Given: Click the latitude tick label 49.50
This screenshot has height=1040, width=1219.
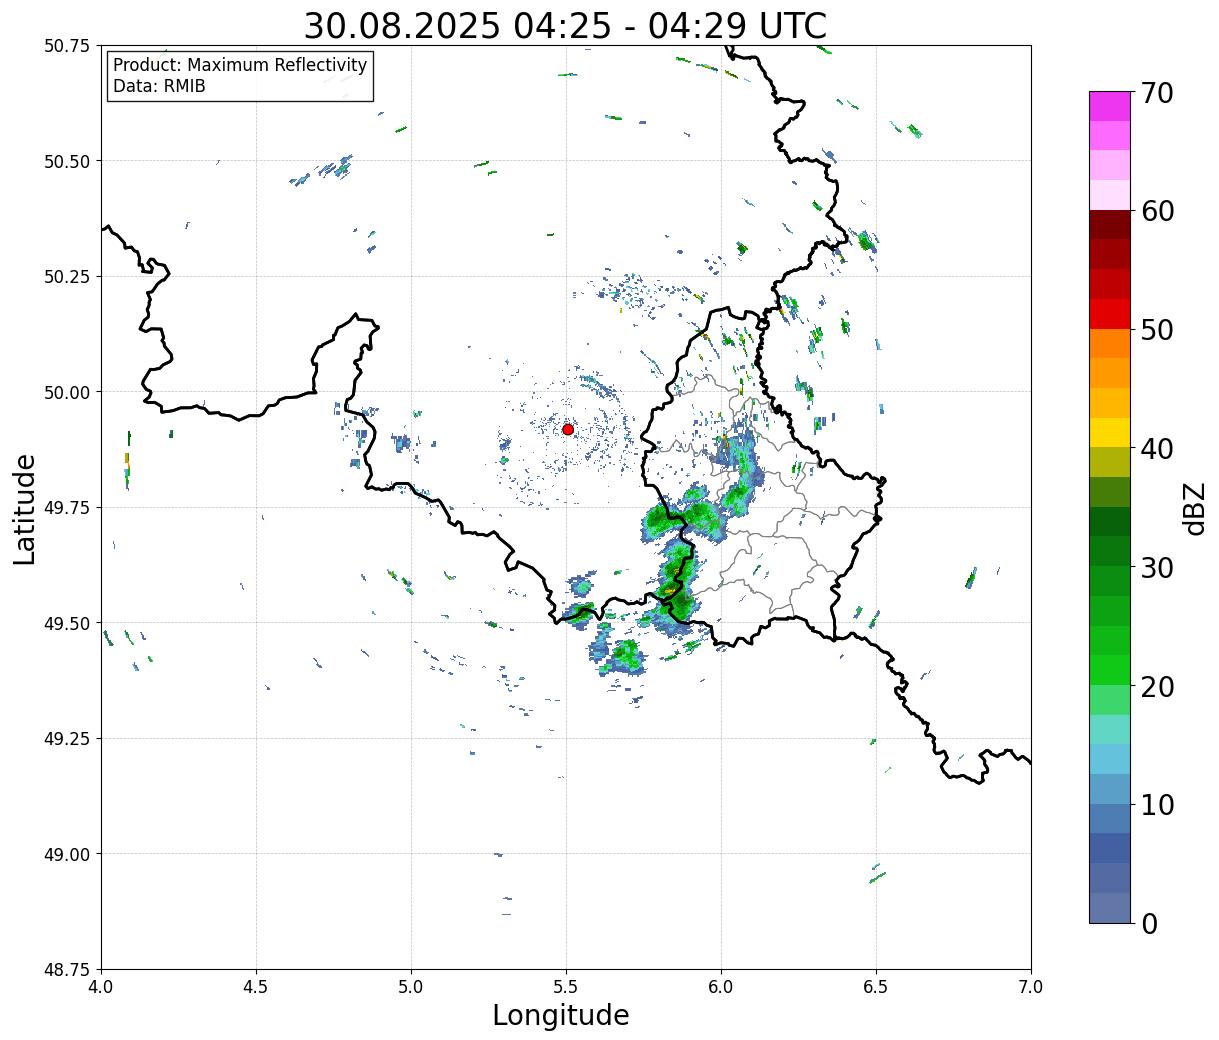Looking at the screenshot, I should point(67,623).
